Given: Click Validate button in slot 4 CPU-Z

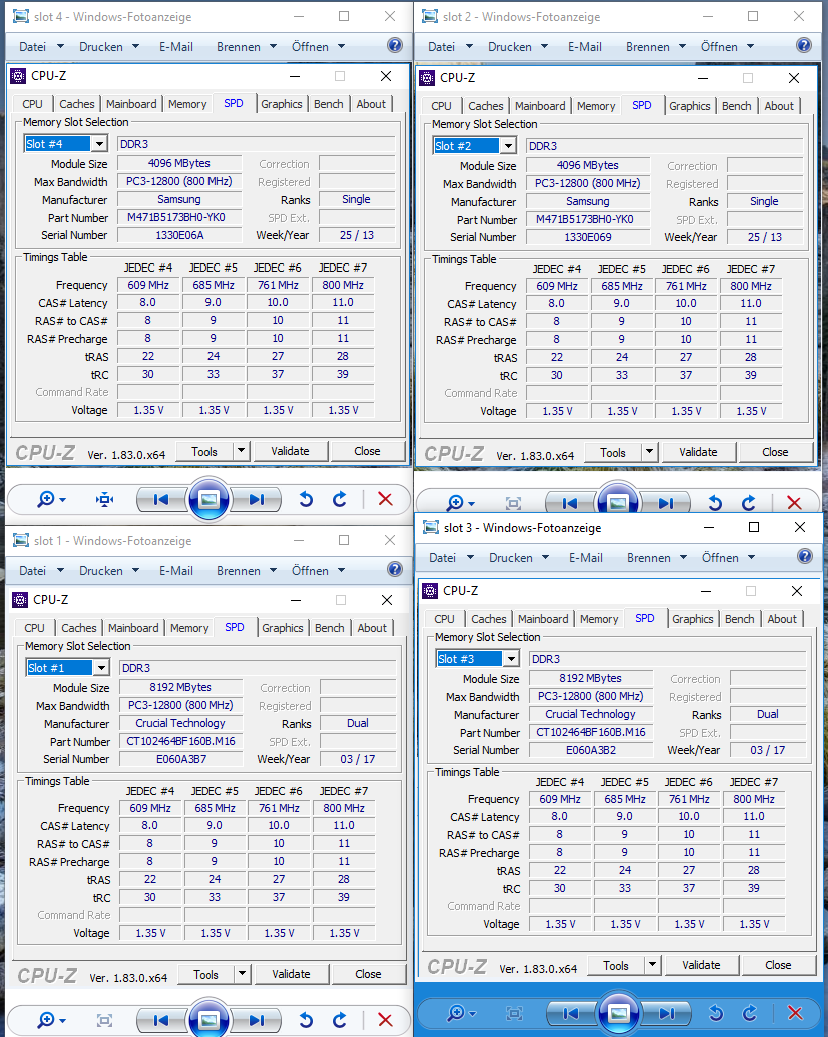Looking at the screenshot, I should 290,451.
